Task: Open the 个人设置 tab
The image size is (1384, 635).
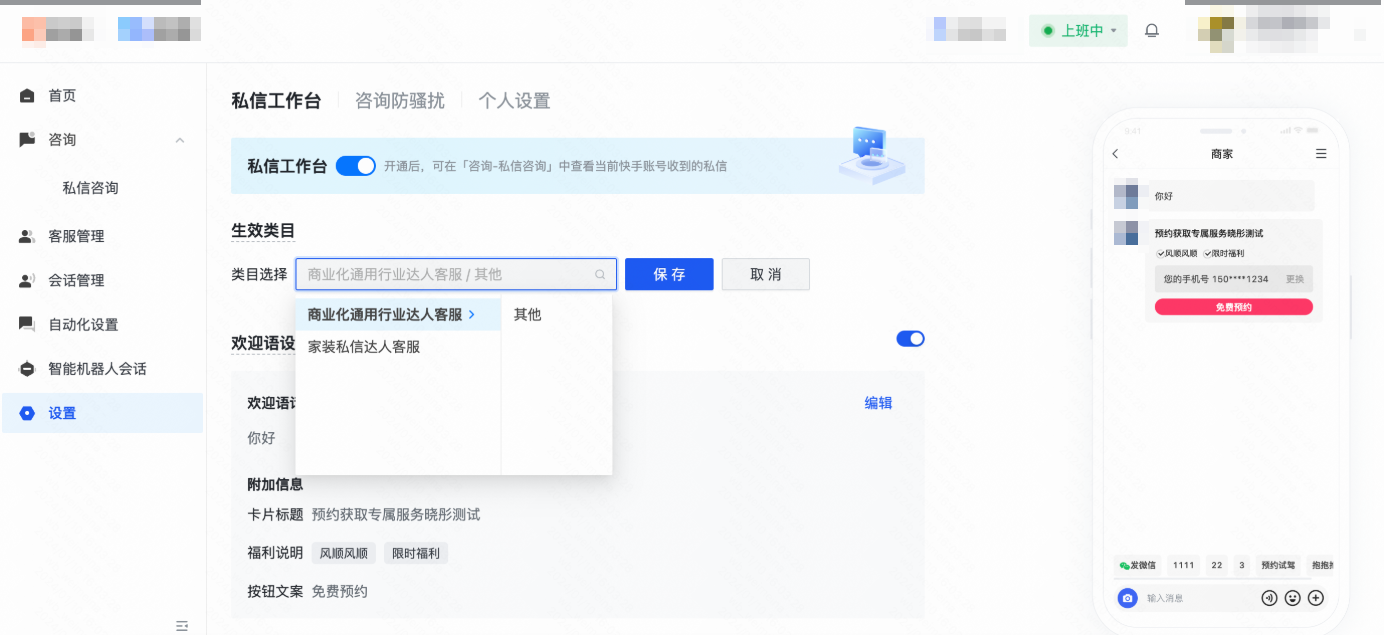Action: pyautogui.click(x=514, y=100)
